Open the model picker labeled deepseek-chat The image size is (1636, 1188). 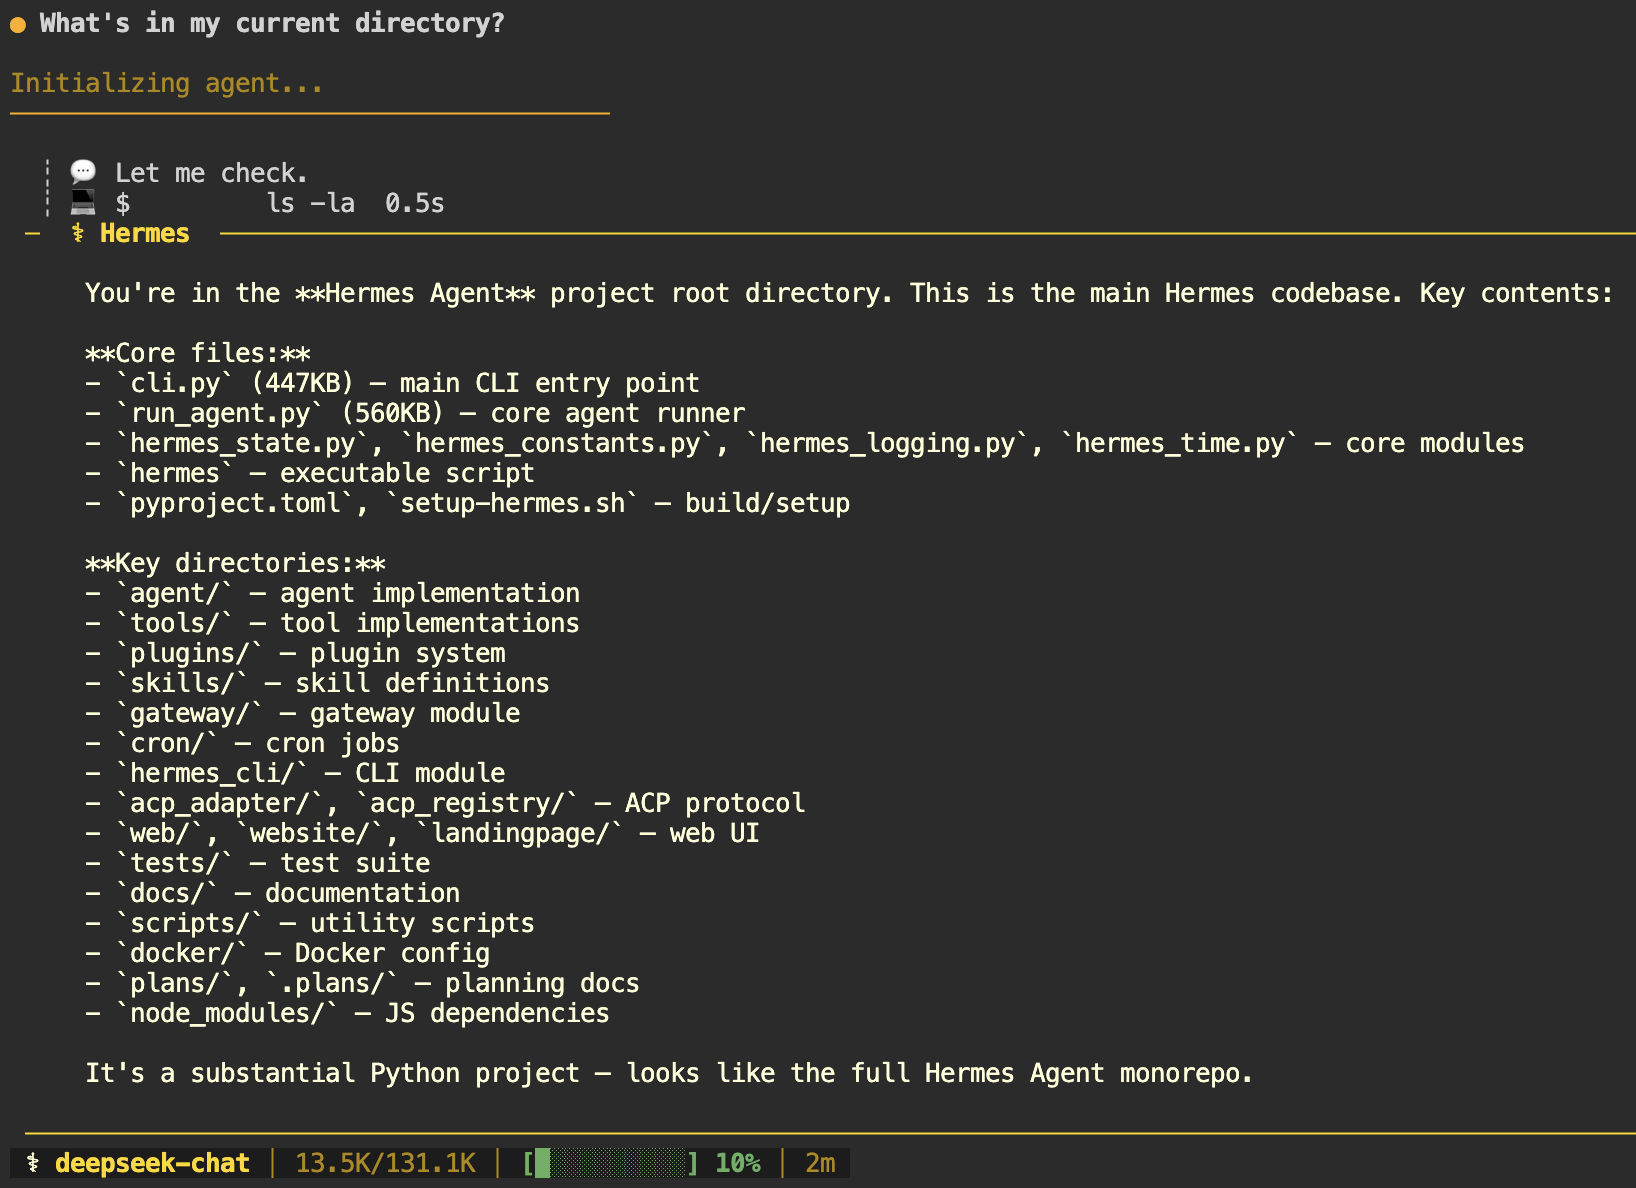click(151, 1162)
